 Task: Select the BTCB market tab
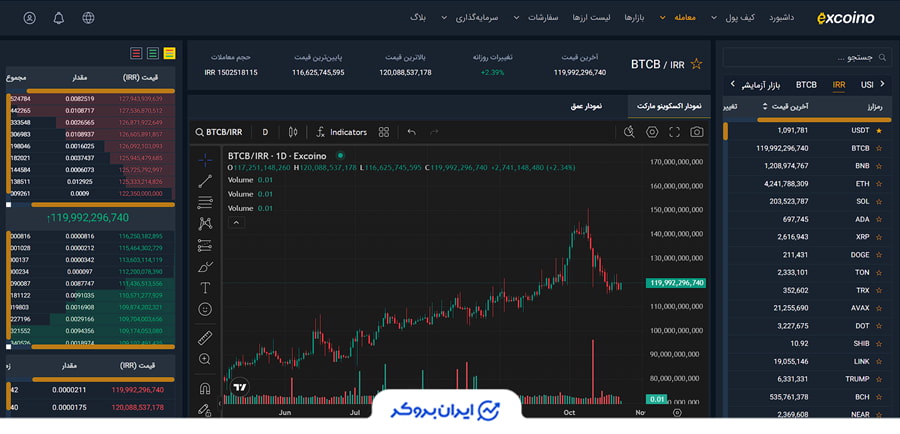[x=806, y=85]
